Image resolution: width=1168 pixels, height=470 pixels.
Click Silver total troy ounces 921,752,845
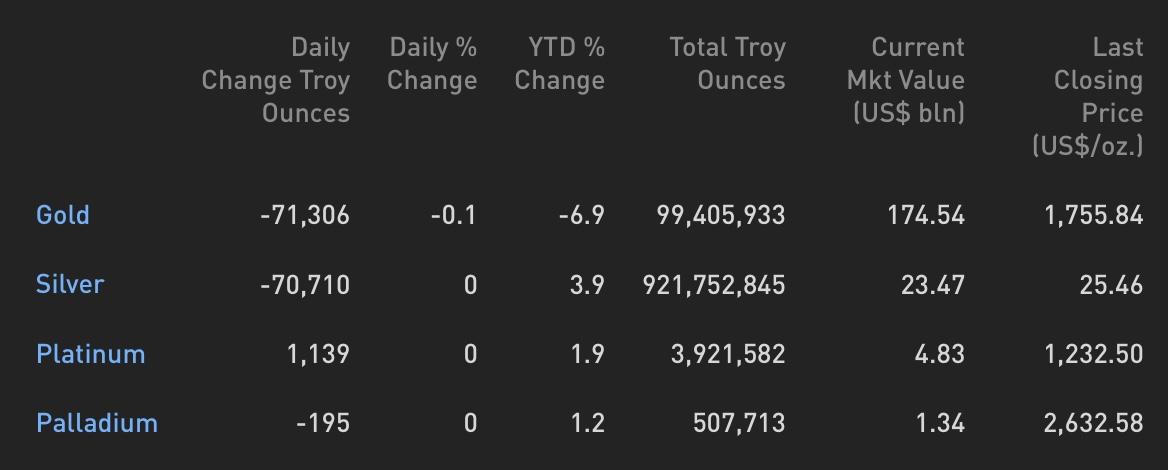click(x=714, y=285)
